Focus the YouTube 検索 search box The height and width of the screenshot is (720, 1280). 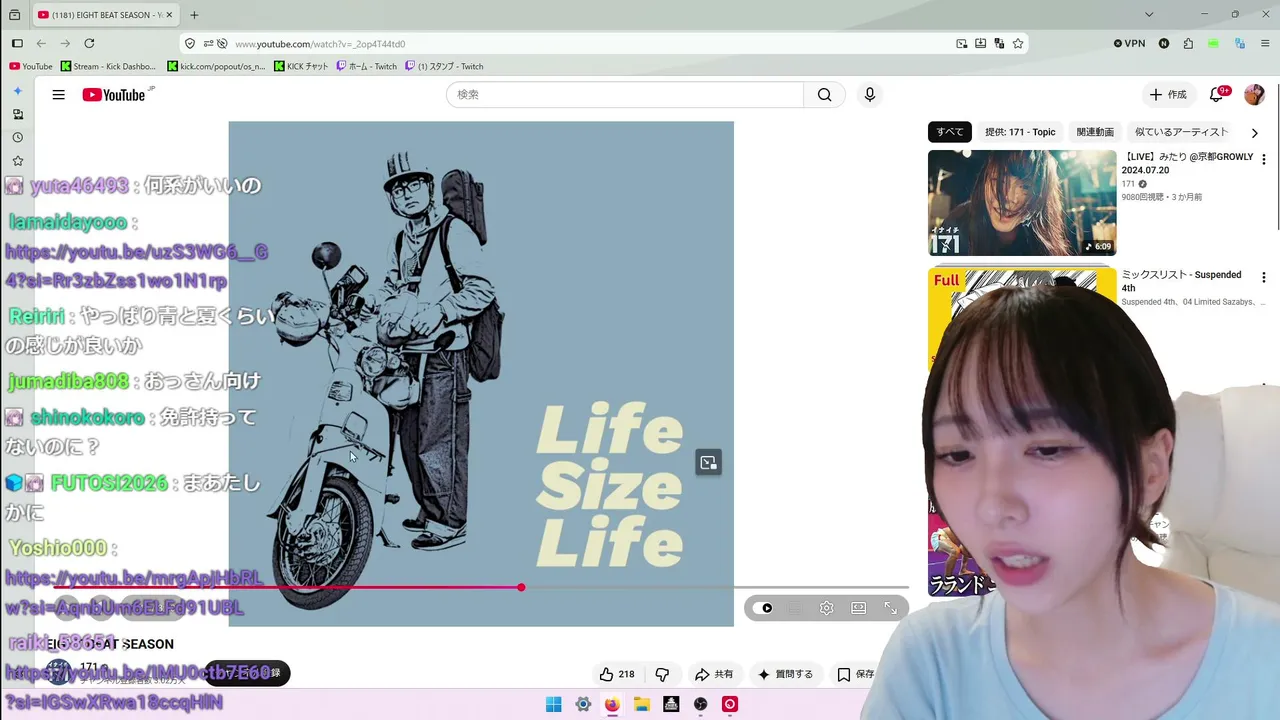coord(625,95)
